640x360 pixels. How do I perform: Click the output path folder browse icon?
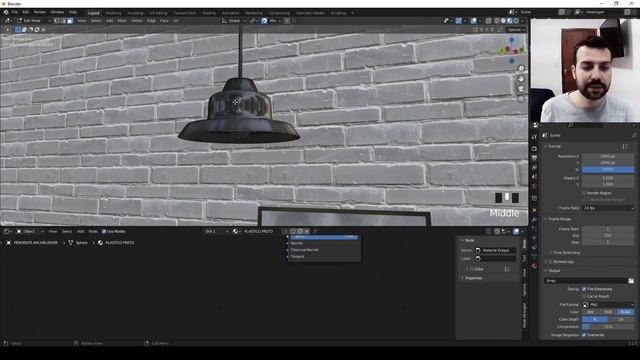pos(631,280)
